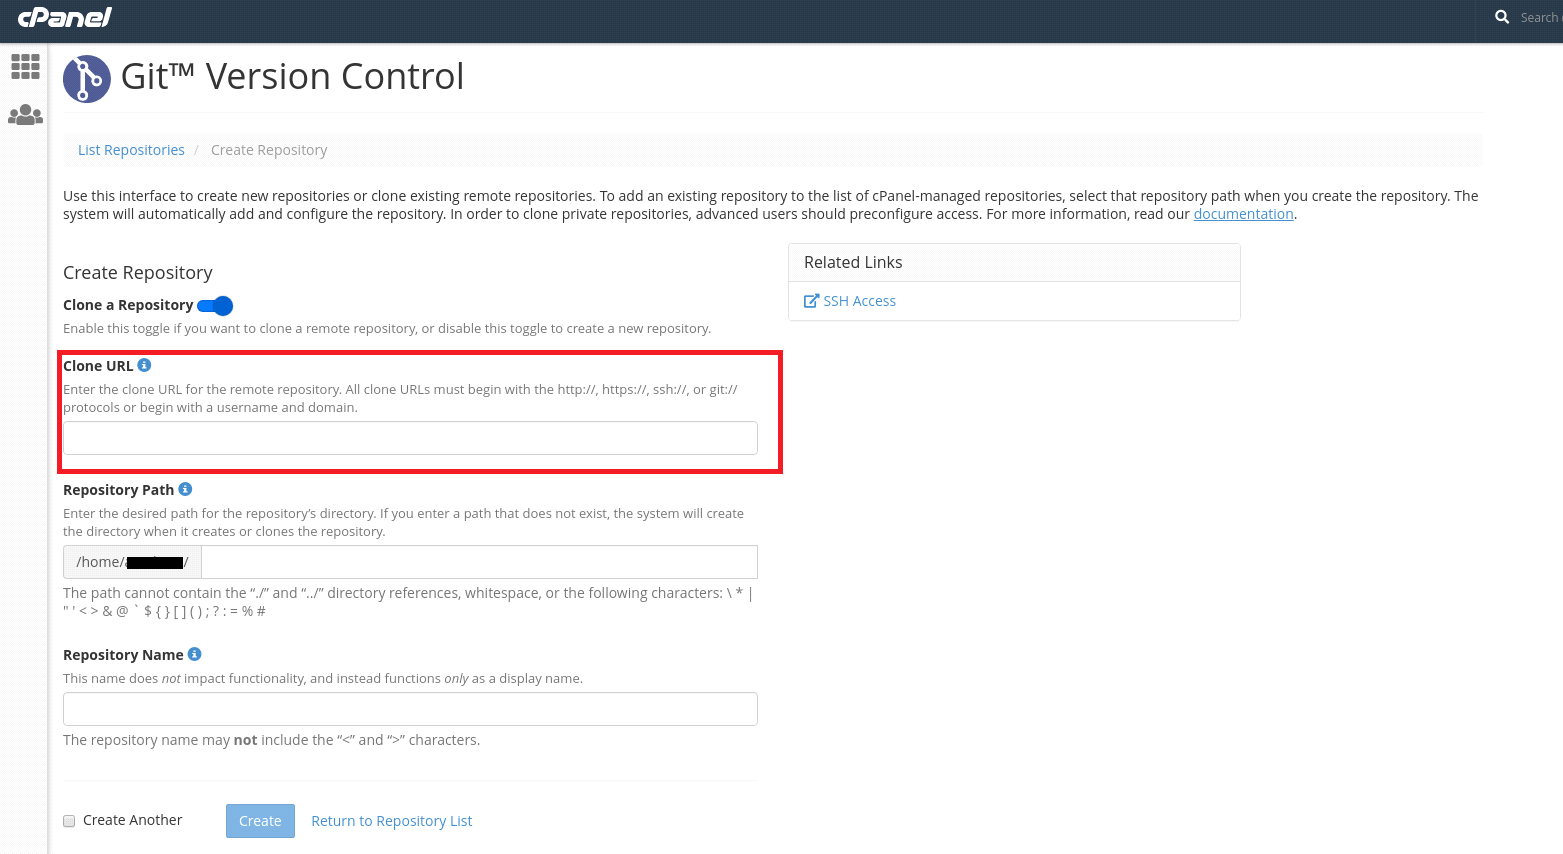The height and width of the screenshot is (854, 1563).
Task: Click the external link icon beside SSH Access
Action: click(x=811, y=300)
